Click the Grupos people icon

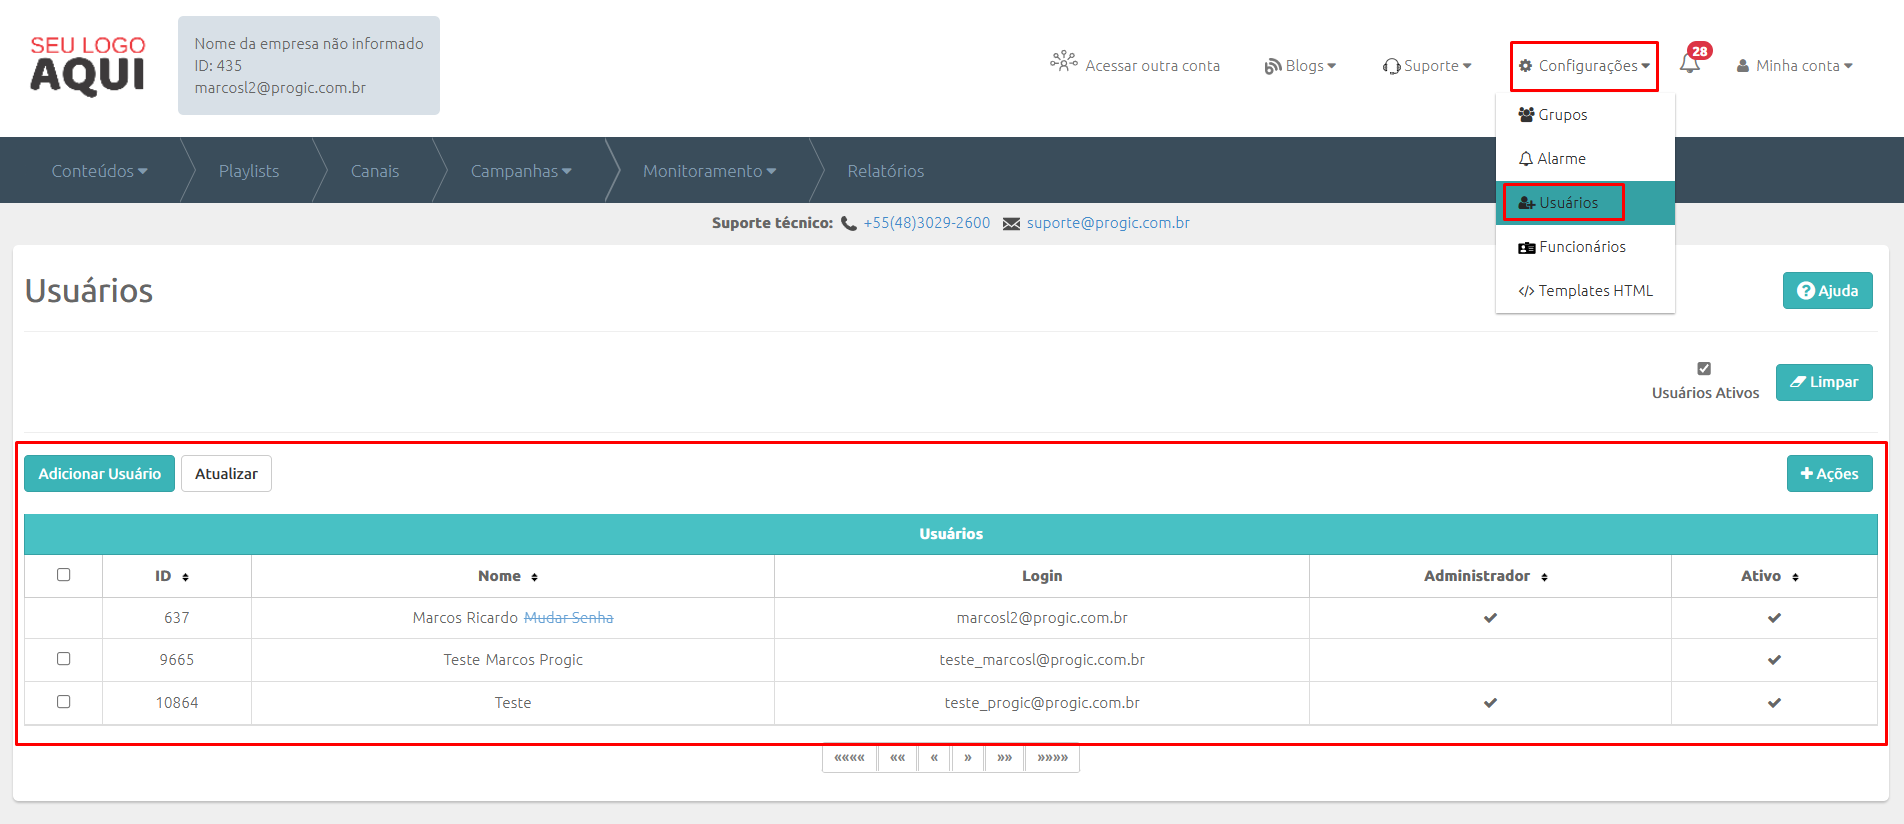point(1526,114)
